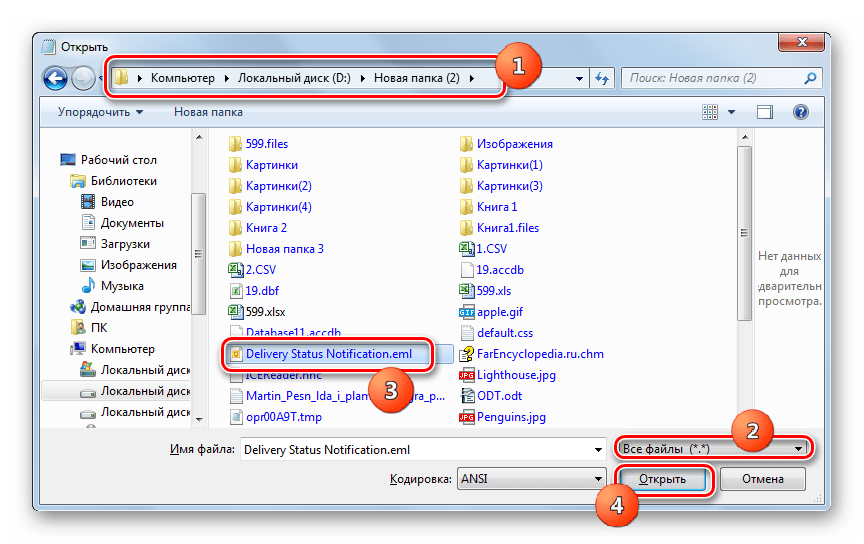Expand the file name history dropdown arrow
This screenshot has width=864, height=544.
pos(598,450)
